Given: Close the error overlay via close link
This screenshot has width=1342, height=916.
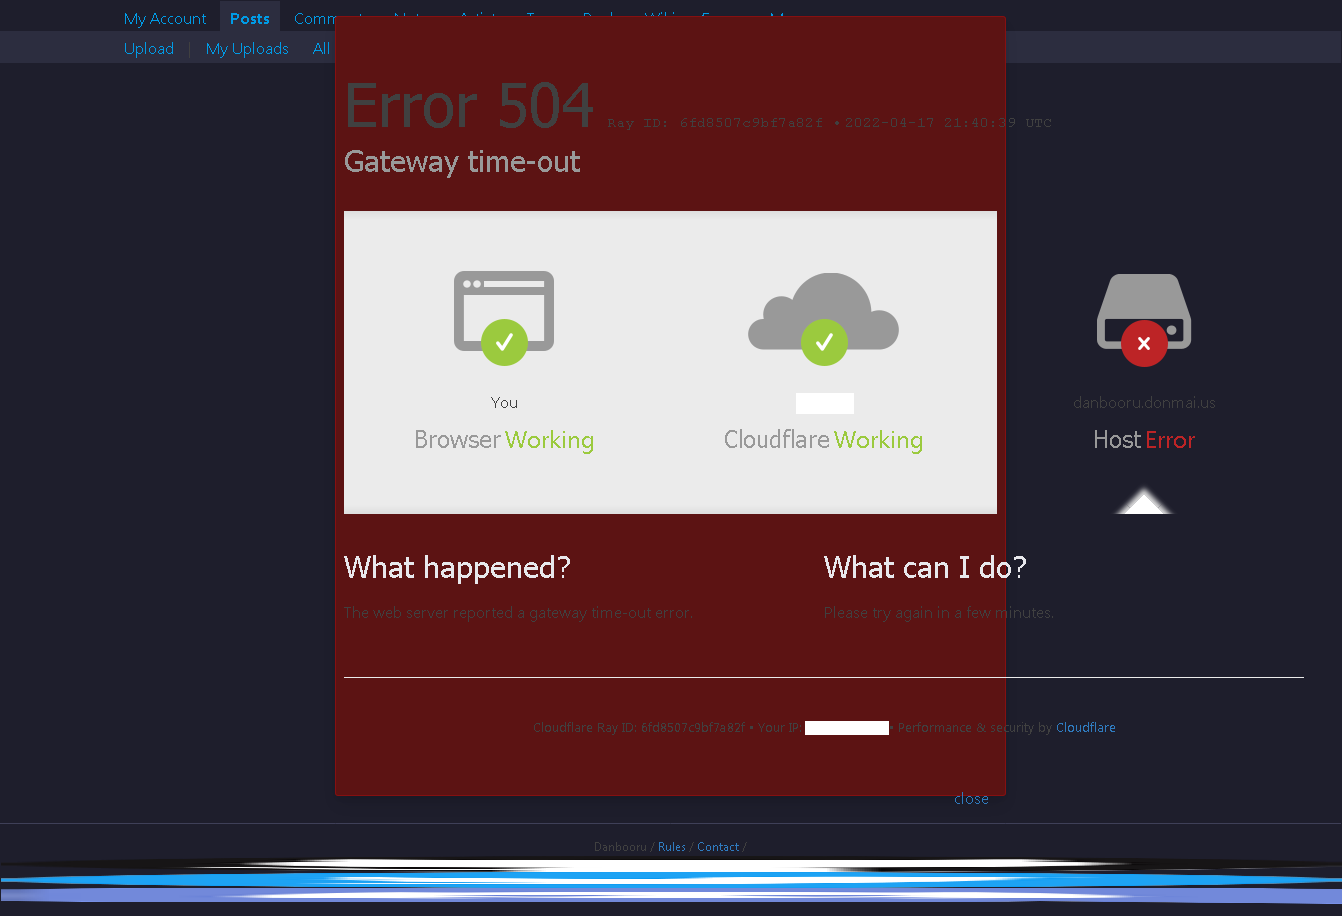Looking at the screenshot, I should pos(971,799).
